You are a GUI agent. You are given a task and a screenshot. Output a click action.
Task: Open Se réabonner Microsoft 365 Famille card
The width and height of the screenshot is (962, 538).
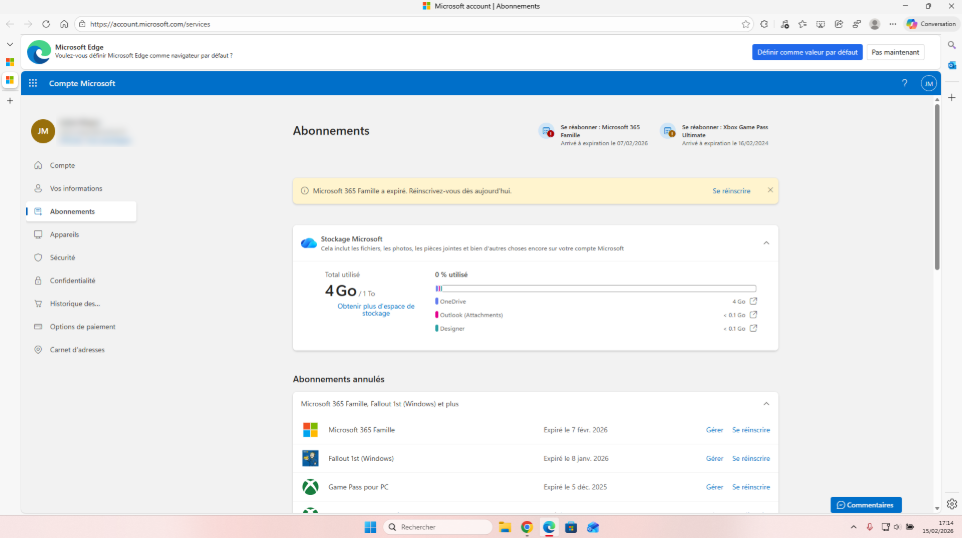pos(593,134)
